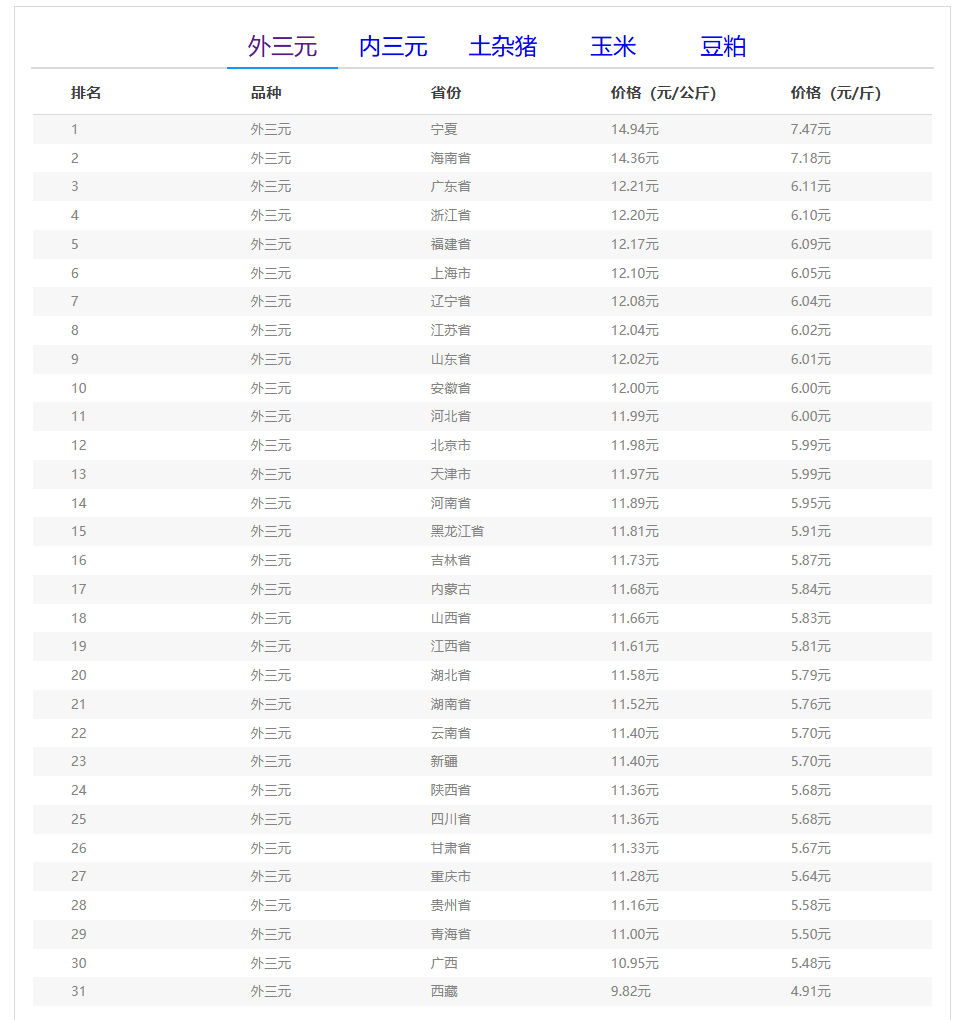Select the 内蒙古 province cell
Image resolution: width=970 pixels, height=1020 pixels.
pyautogui.click(x=451, y=589)
